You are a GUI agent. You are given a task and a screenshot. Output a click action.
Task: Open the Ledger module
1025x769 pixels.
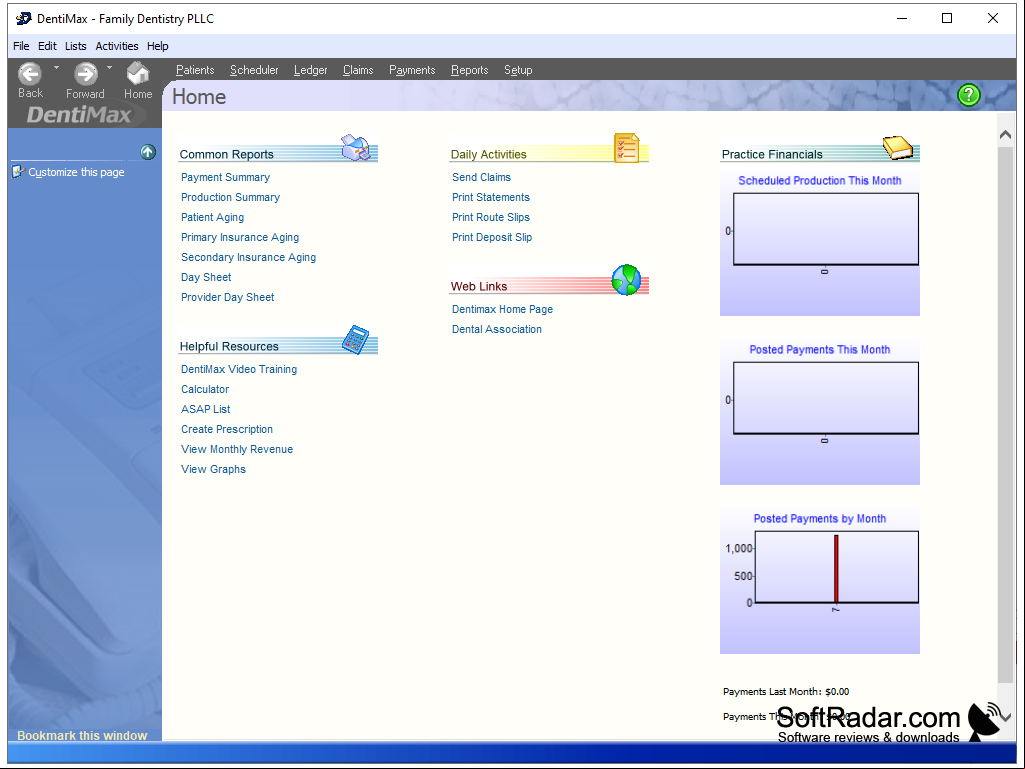tap(311, 70)
